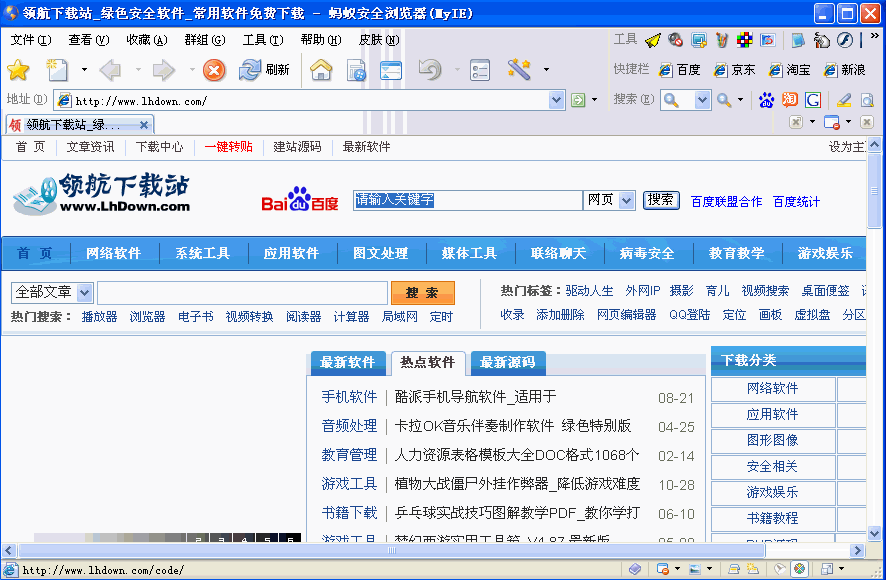This screenshot has height=580, width=886.
Task: Click the orange 搜索 button
Action: (x=423, y=293)
